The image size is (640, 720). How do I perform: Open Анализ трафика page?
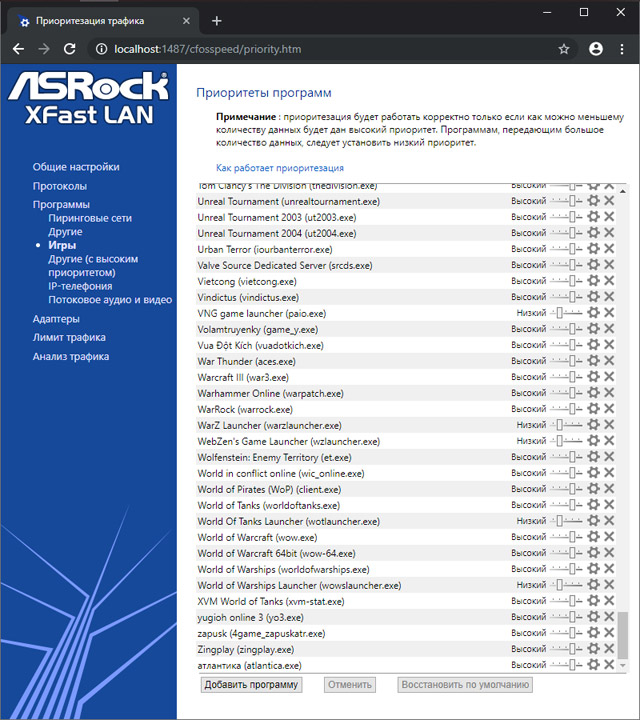tap(71, 356)
